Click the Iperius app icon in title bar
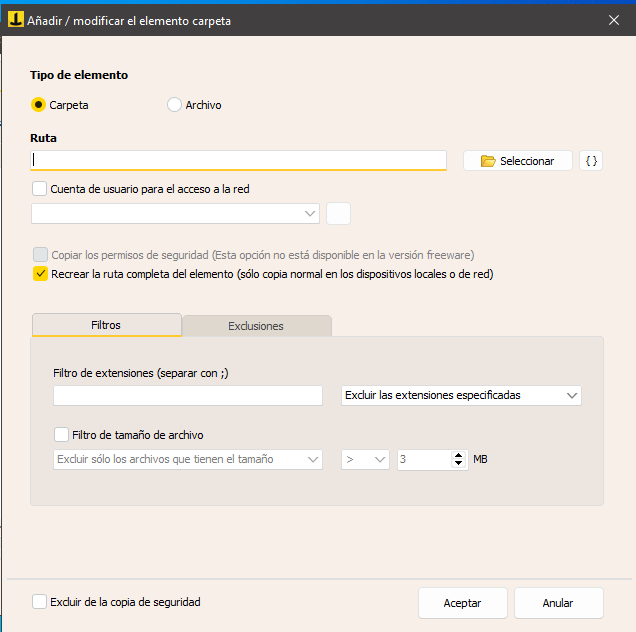 16,20
